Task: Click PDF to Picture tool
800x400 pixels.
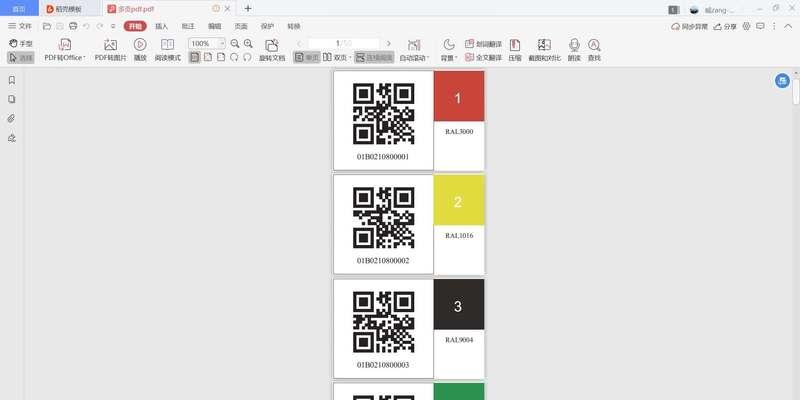Action: coord(110,51)
